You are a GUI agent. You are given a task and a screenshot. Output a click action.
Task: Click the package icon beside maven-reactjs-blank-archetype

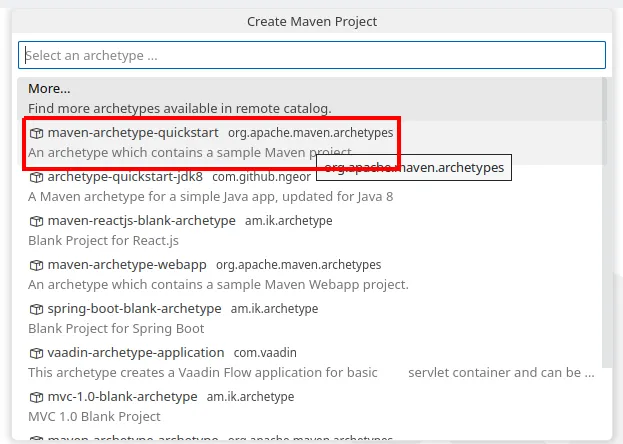point(36,221)
